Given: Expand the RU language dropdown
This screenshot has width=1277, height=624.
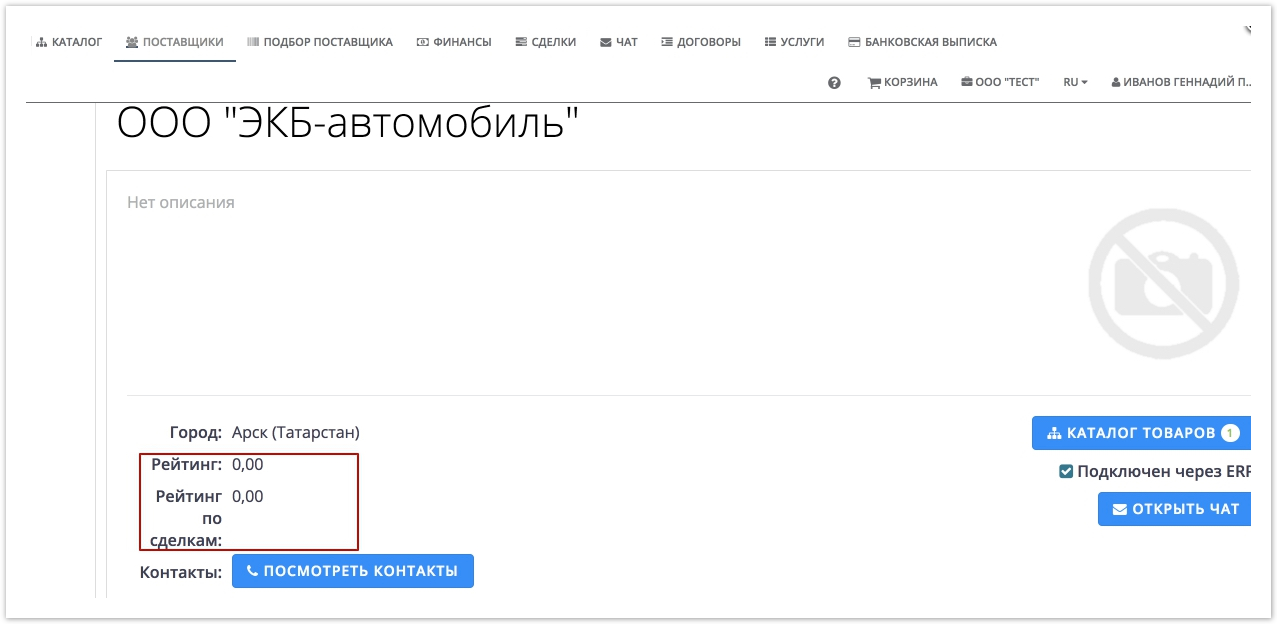Looking at the screenshot, I should click(1076, 82).
